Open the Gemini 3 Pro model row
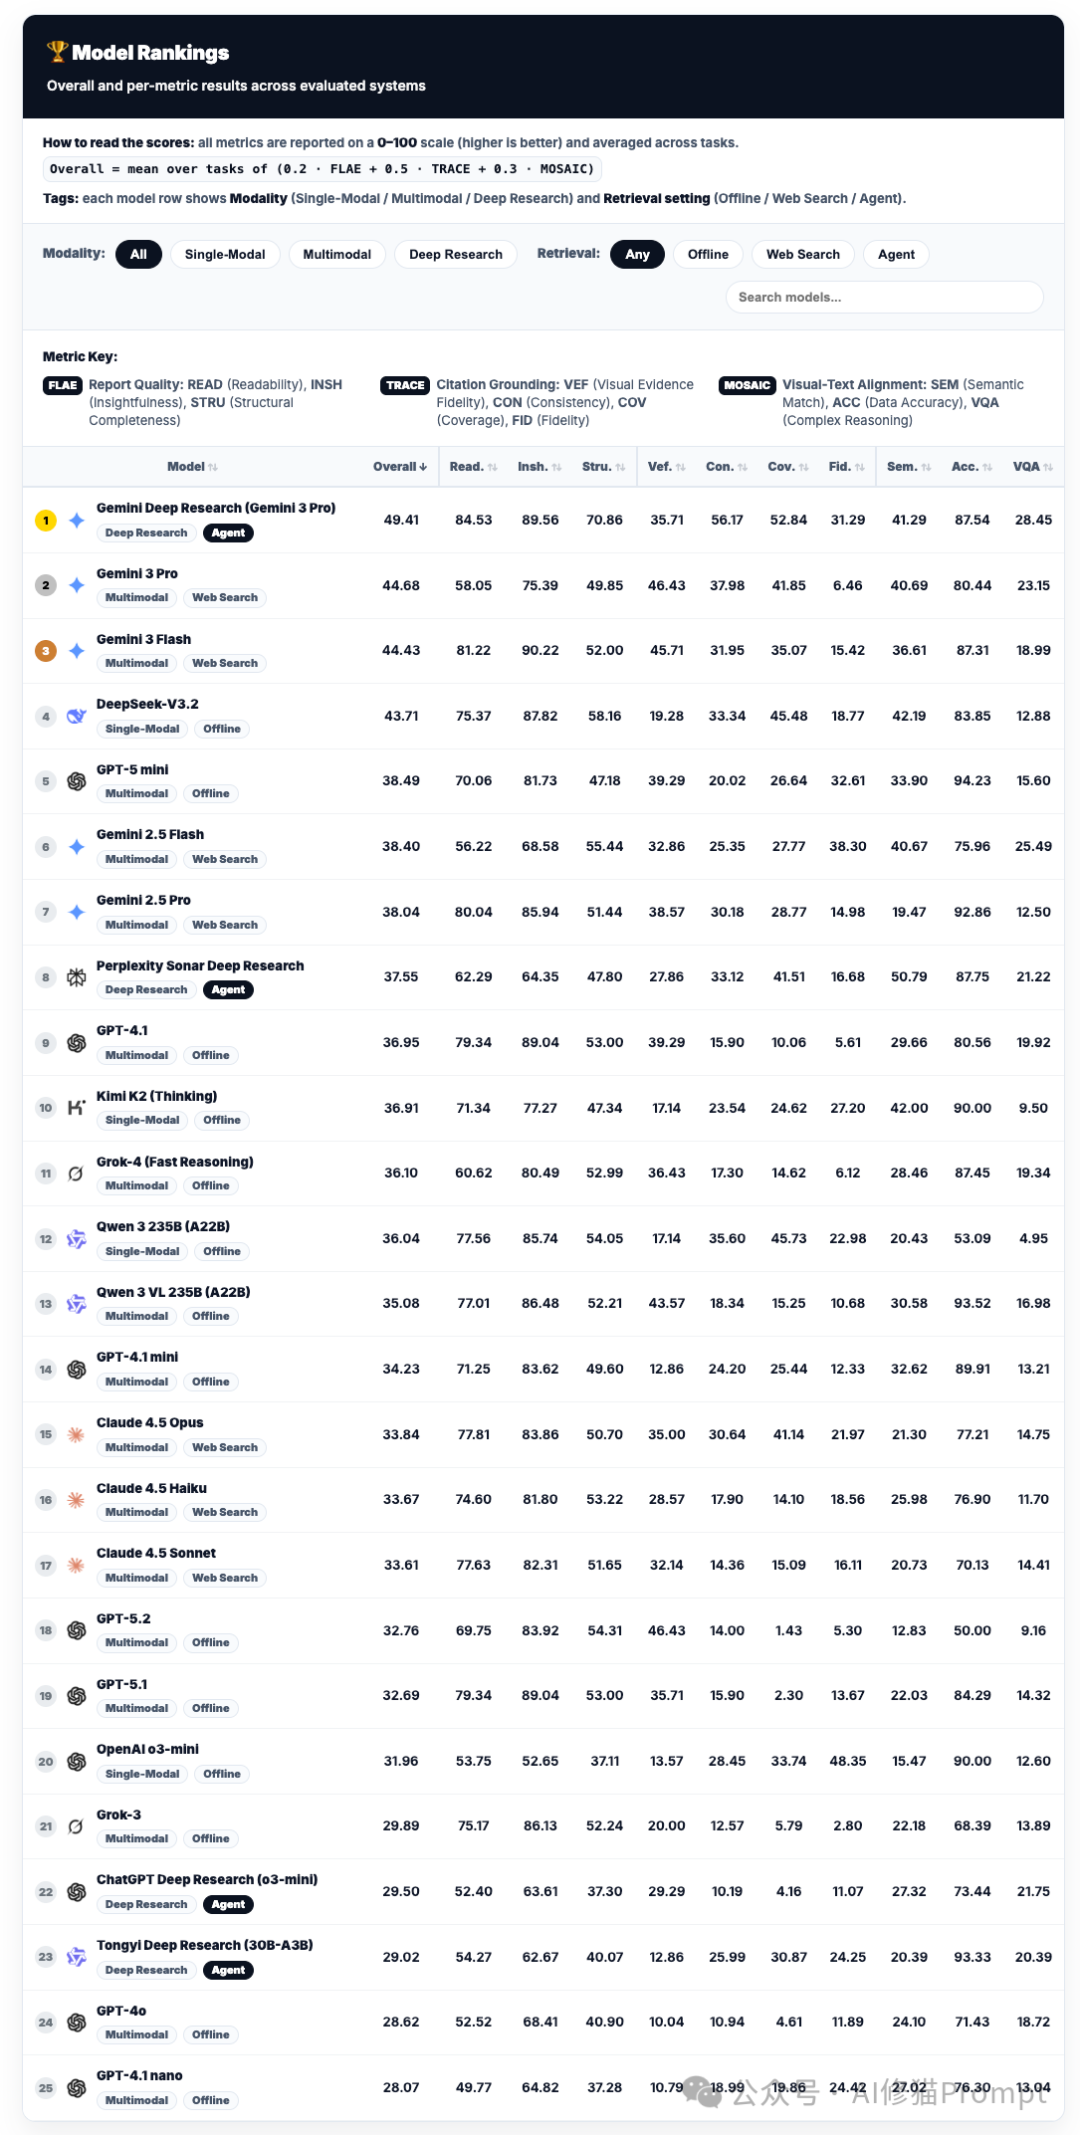 coord(137,574)
